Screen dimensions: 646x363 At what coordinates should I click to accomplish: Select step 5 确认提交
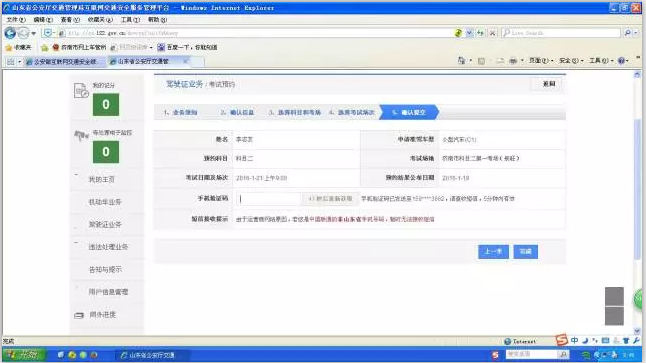point(409,112)
